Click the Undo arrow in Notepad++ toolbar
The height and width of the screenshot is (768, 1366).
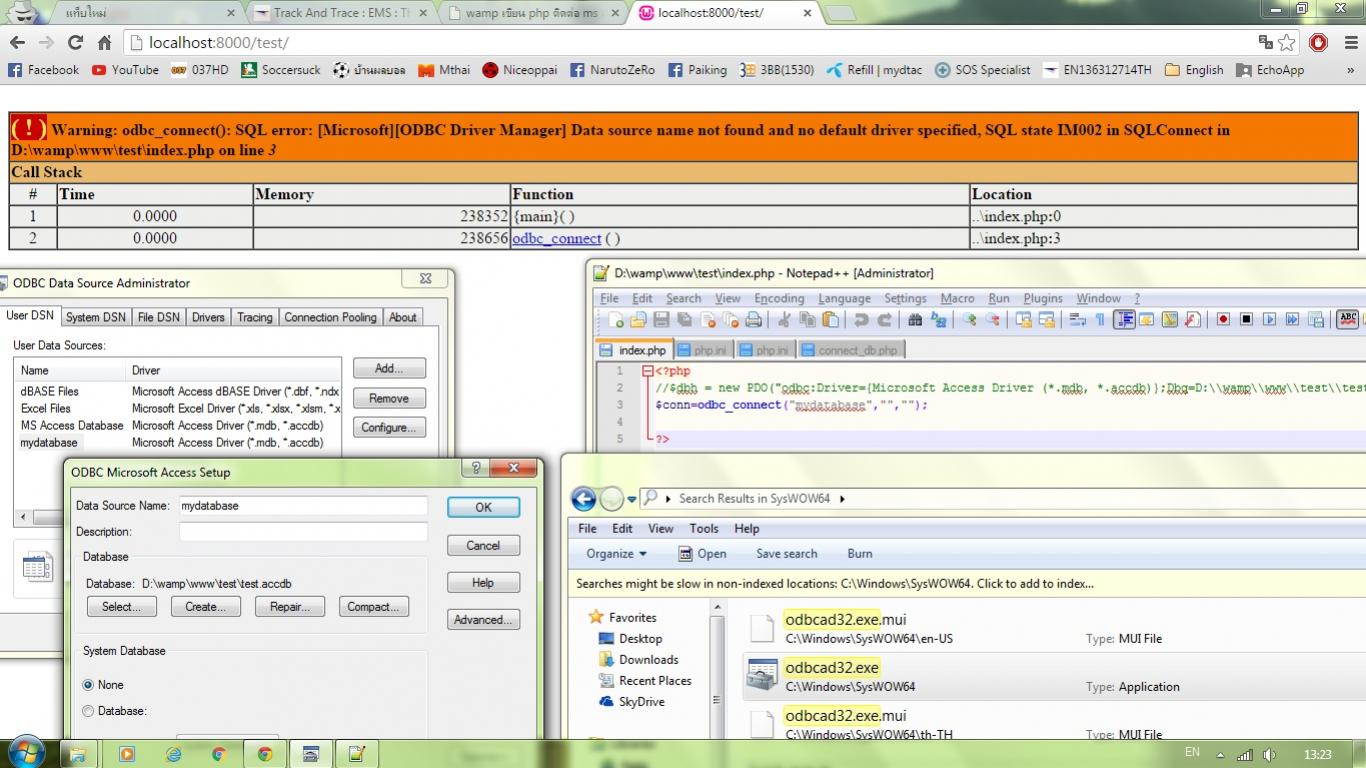(x=862, y=320)
